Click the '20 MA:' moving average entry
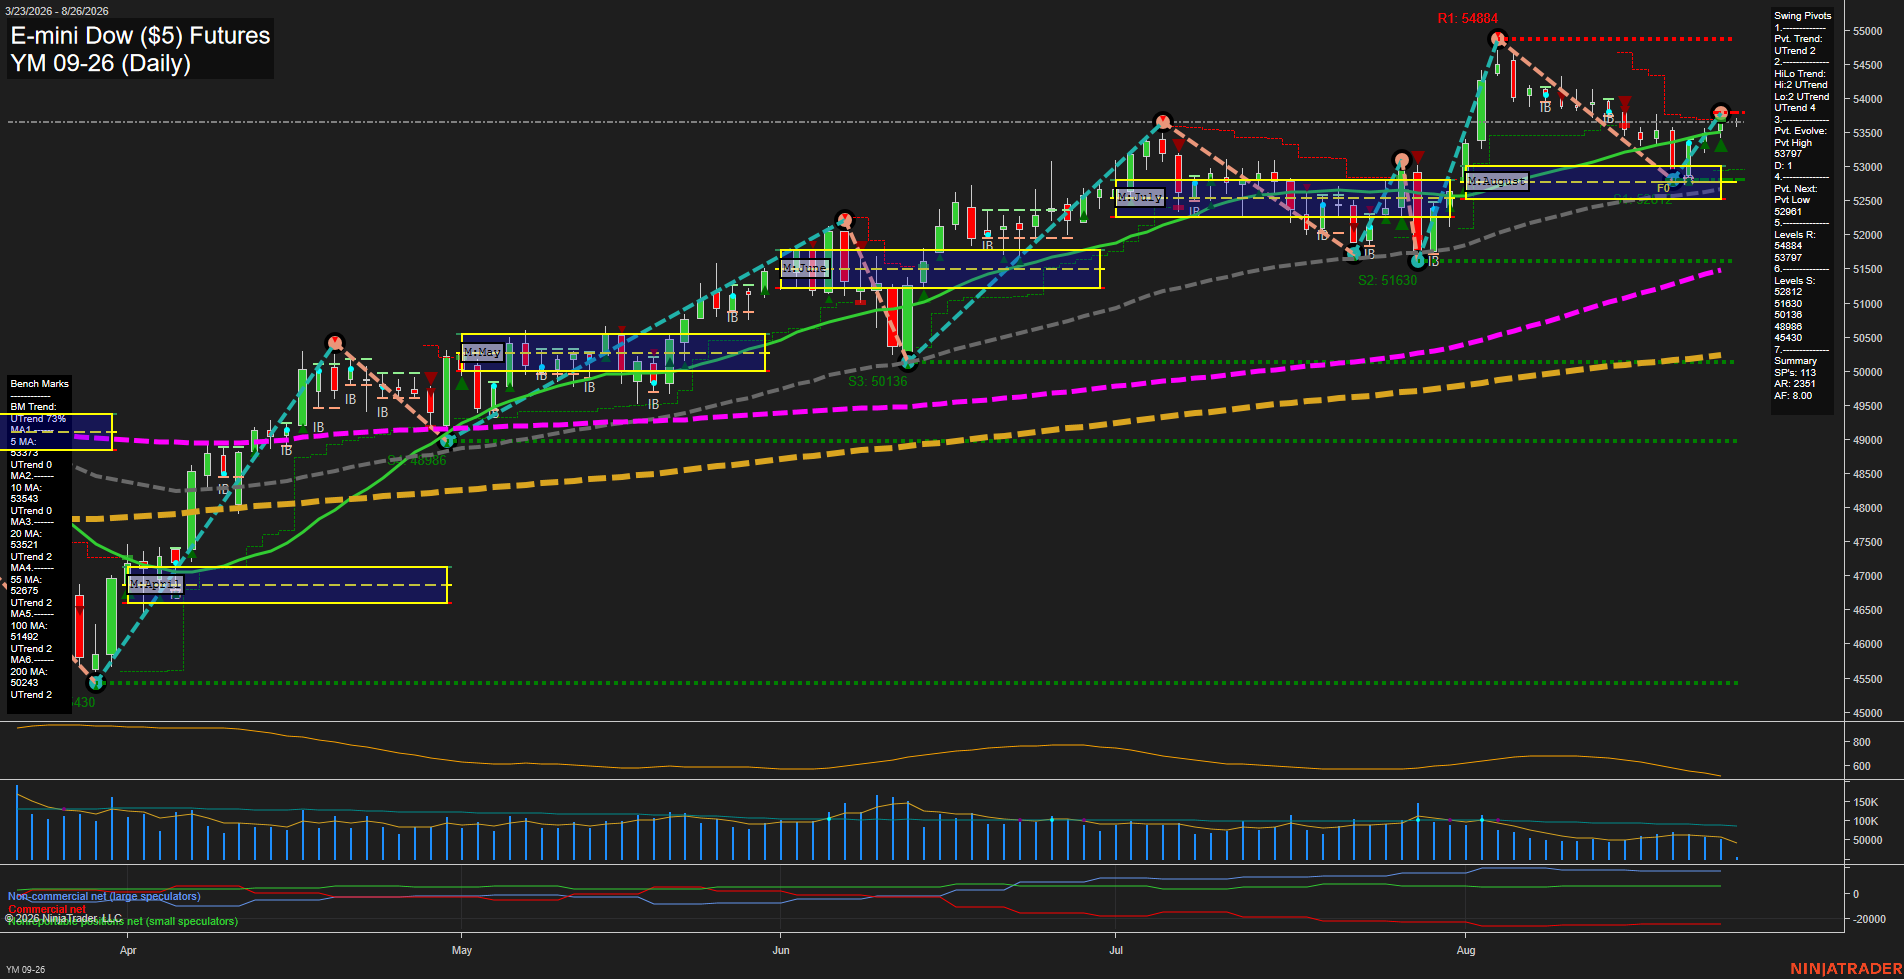Image resolution: width=1904 pixels, height=979 pixels. [25, 534]
